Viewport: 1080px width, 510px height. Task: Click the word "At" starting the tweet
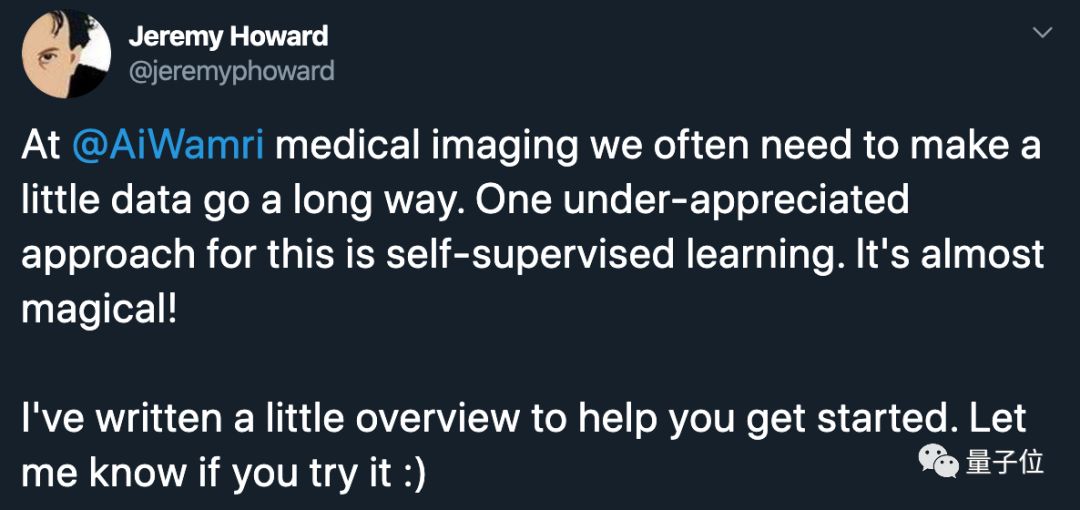pyautogui.click(x=41, y=146)
